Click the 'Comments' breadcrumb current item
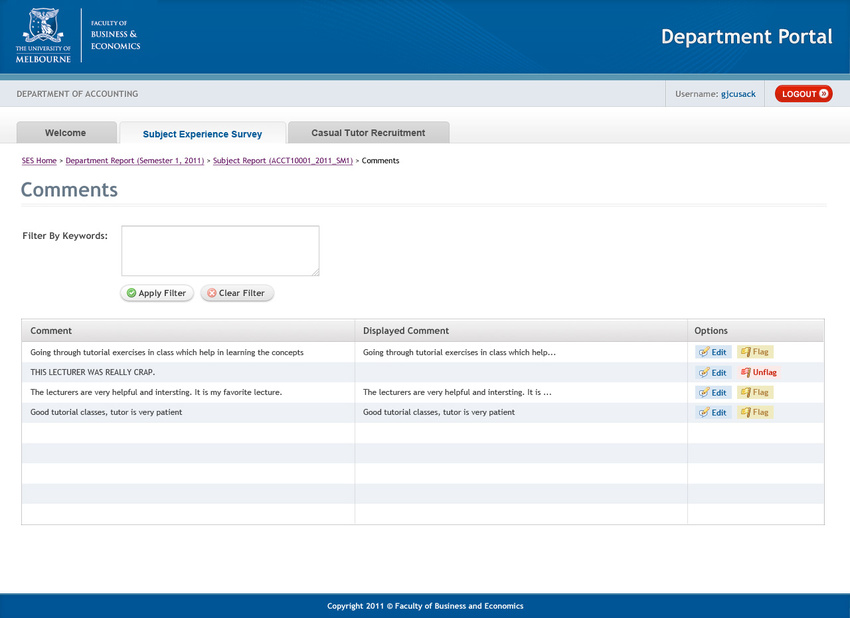The image size is (850, 618). point(381,160)
